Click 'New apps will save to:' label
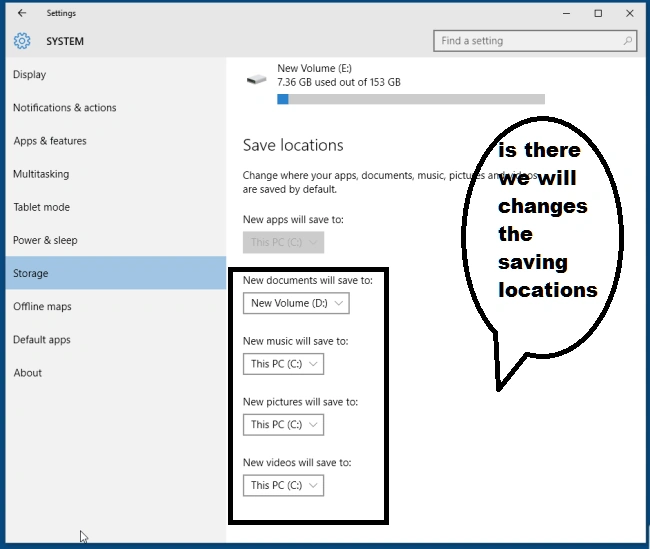 coord(293,219)
